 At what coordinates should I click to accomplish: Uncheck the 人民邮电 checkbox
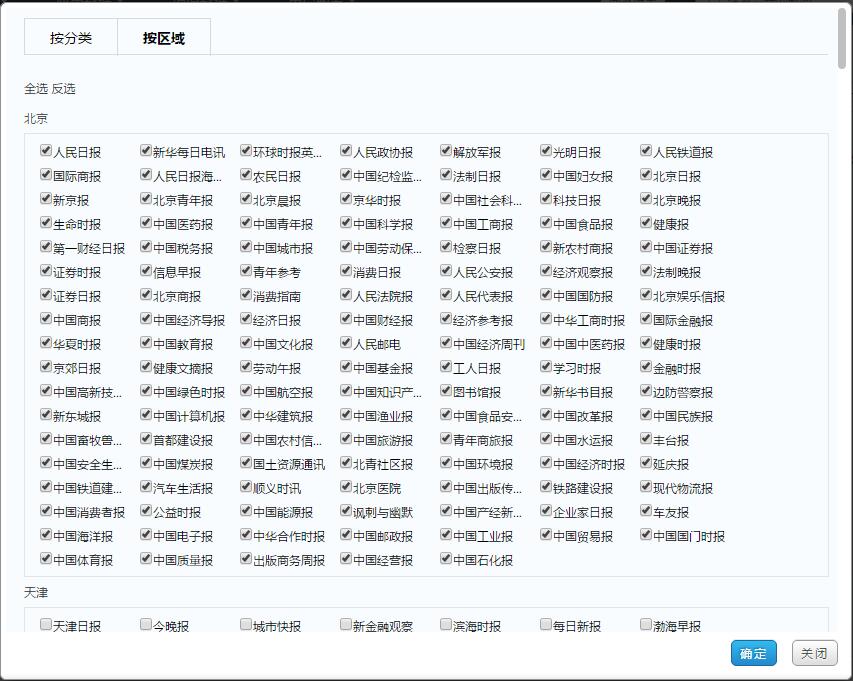click(346, 342)
